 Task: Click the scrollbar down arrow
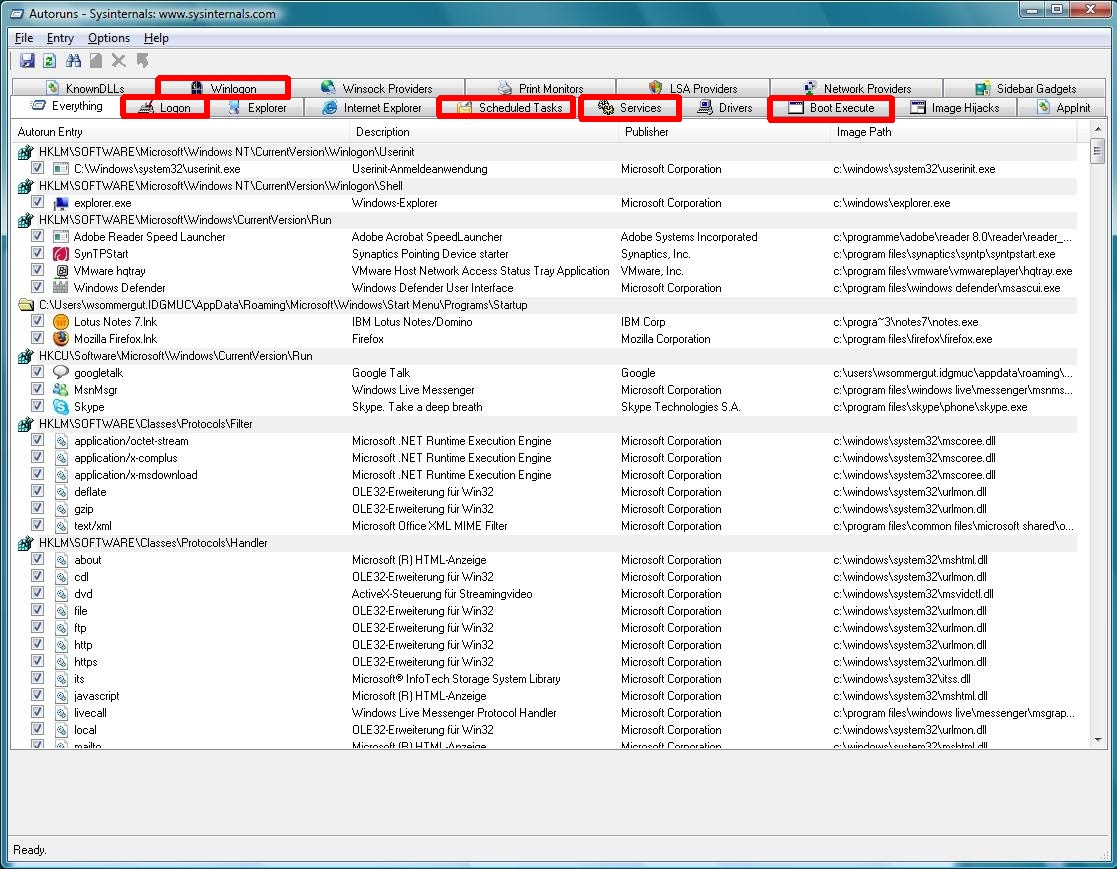[x=1097, y=740]
